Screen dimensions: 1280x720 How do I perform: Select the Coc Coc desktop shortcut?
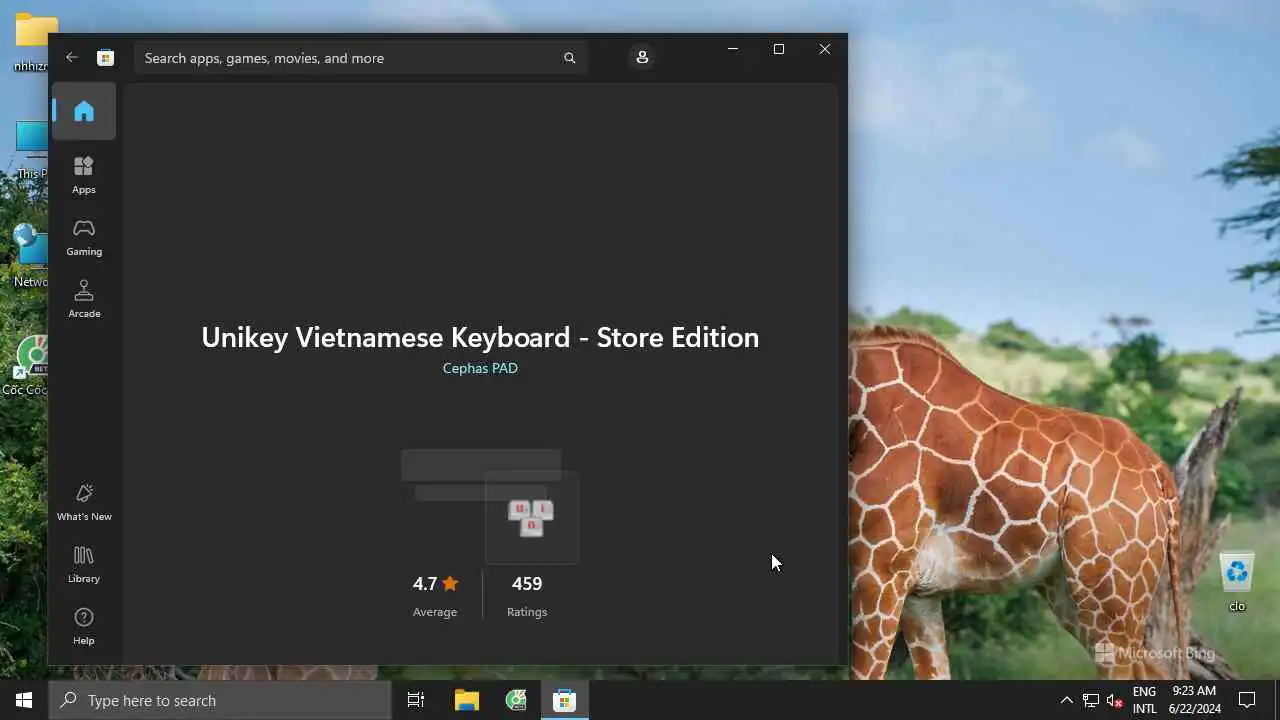[x=27, y=366]
